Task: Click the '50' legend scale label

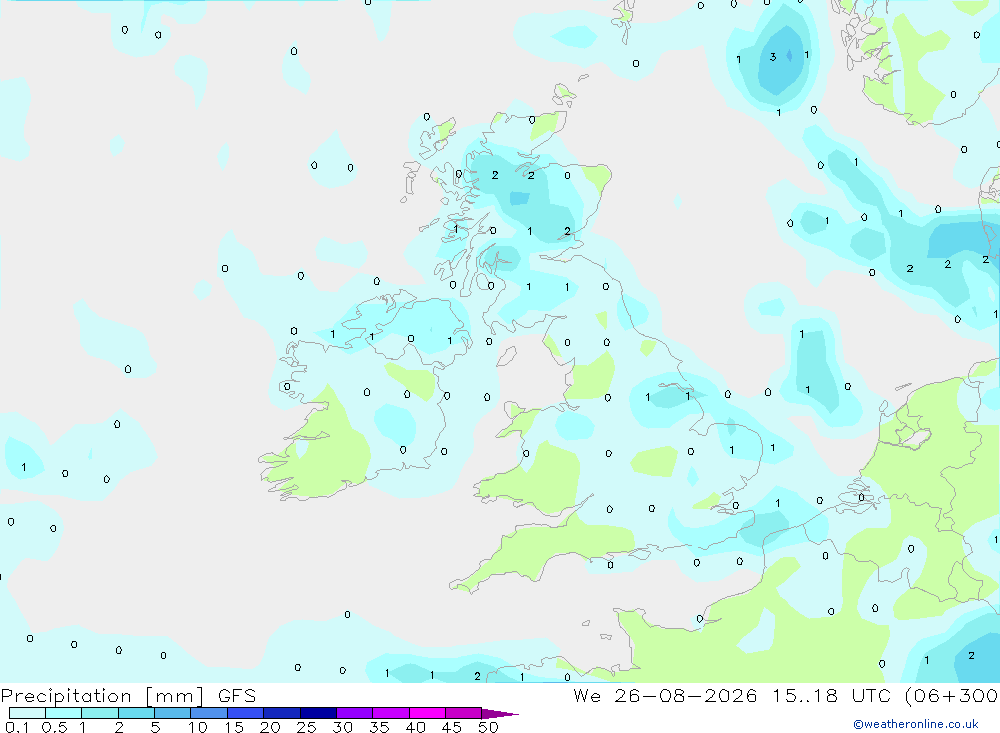Action: 488,727
